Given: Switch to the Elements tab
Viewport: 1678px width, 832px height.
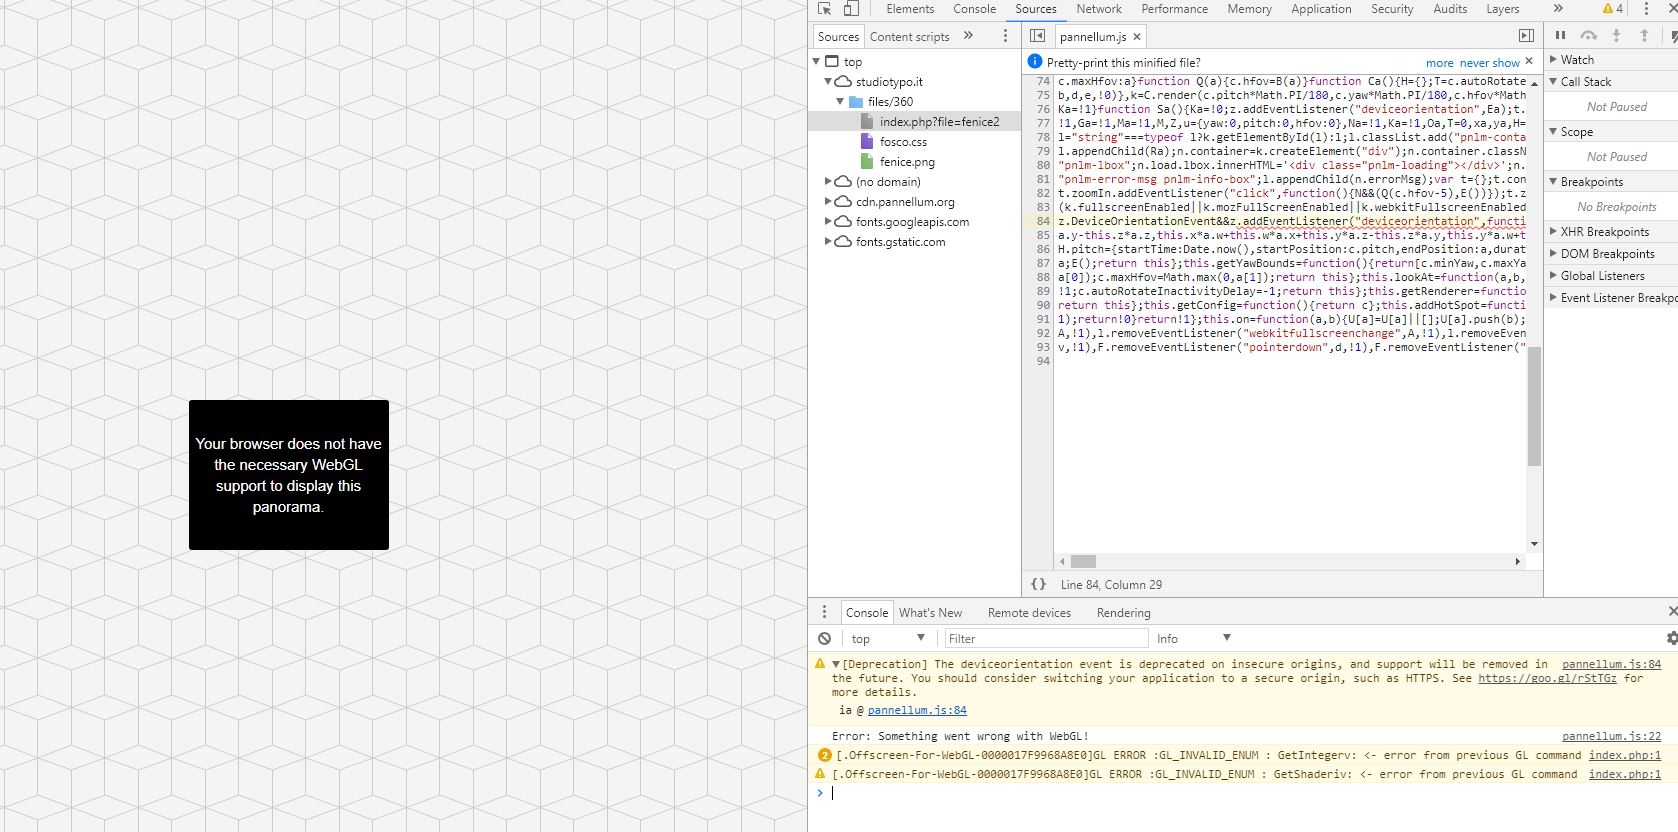Looking at the screenshot, I should [910, 9].
